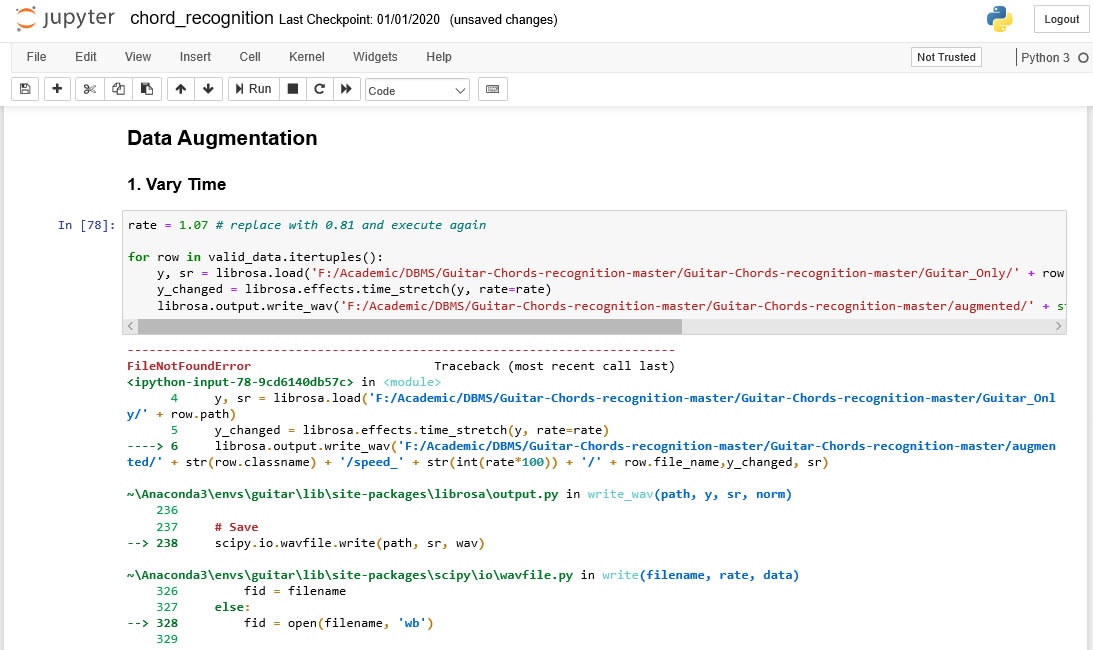Interrupt the kernel with stop icon

[293, 89]
